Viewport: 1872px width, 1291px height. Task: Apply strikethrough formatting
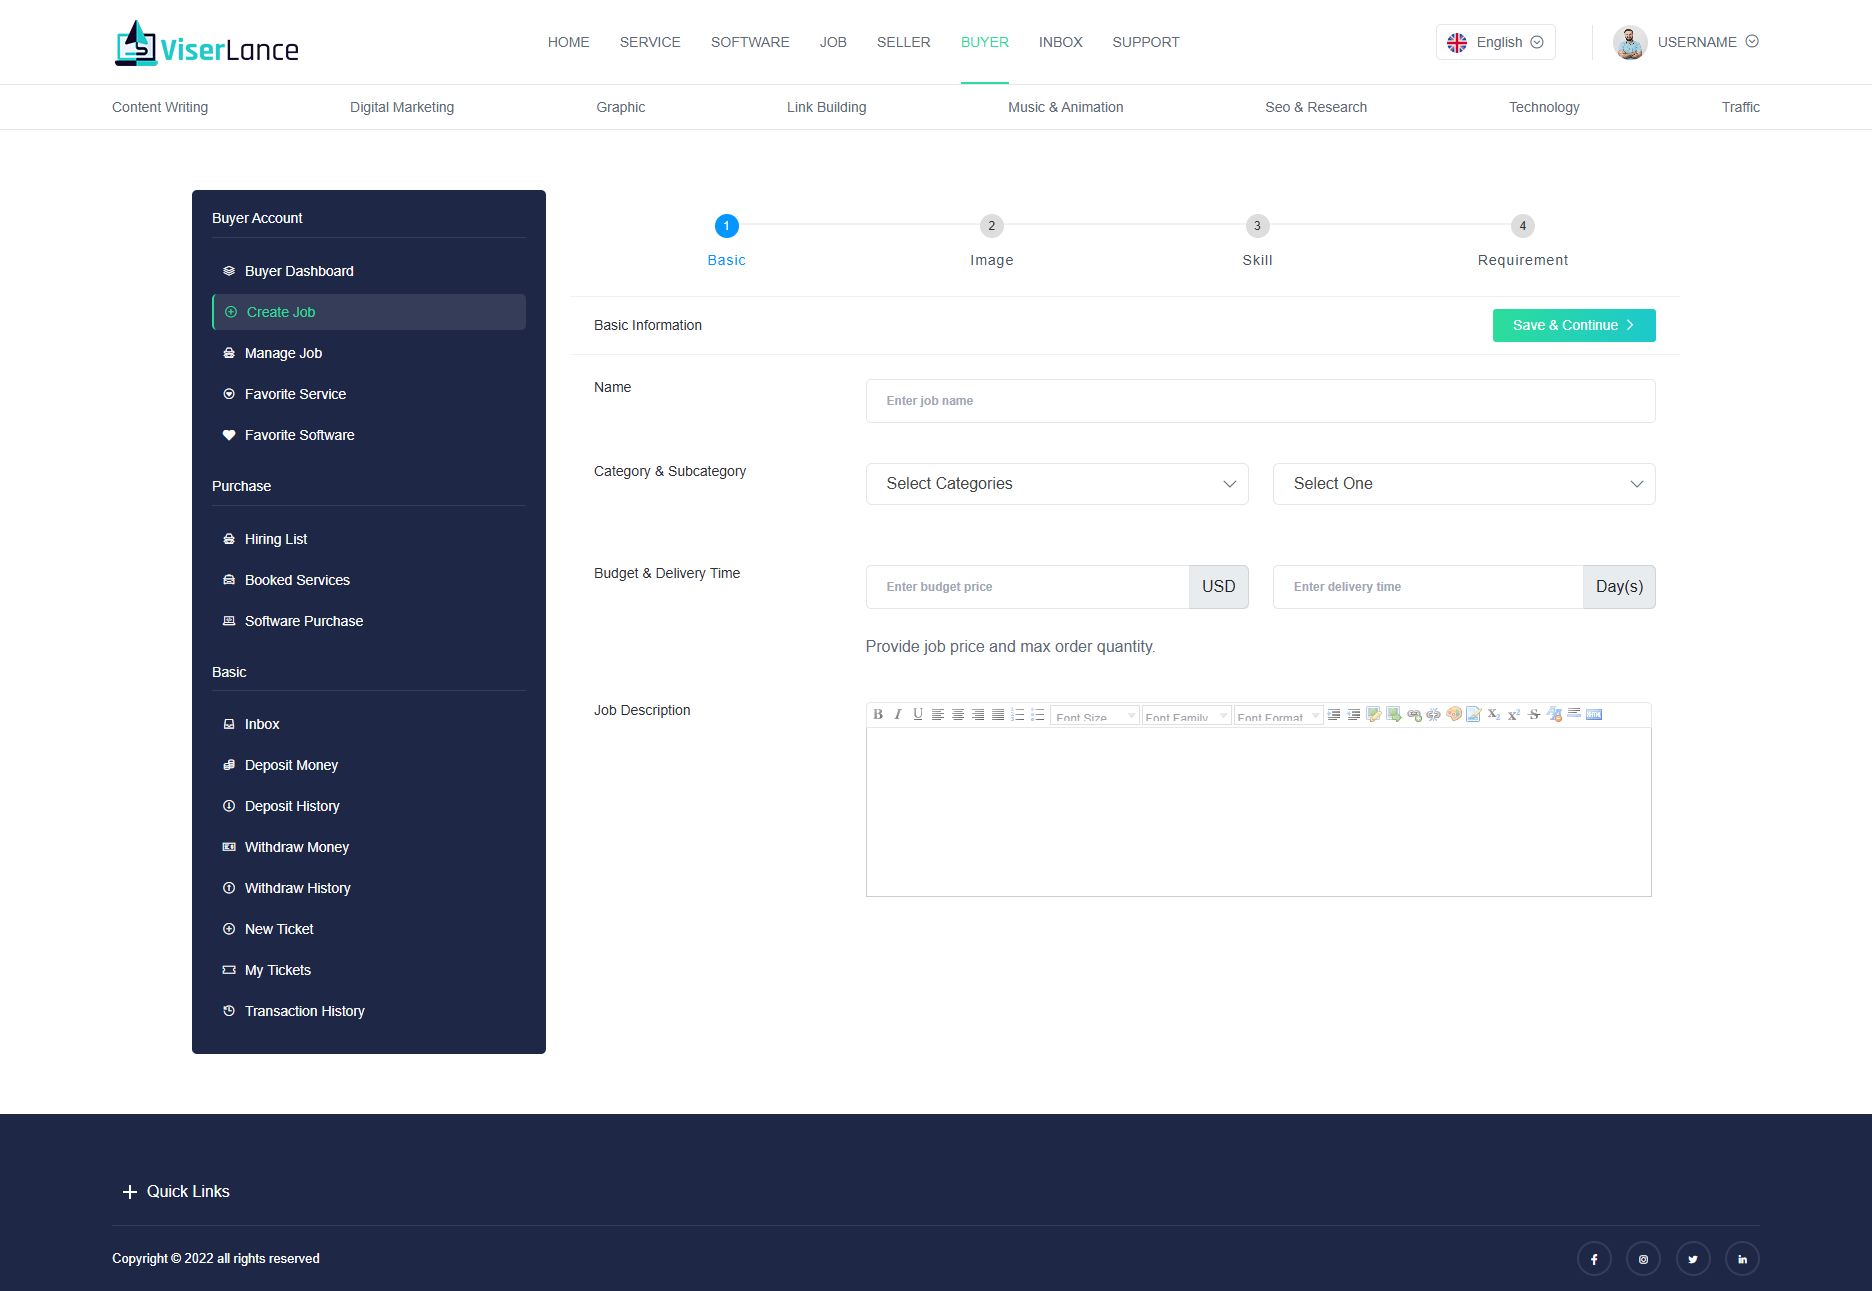[x=1534, y=714]
